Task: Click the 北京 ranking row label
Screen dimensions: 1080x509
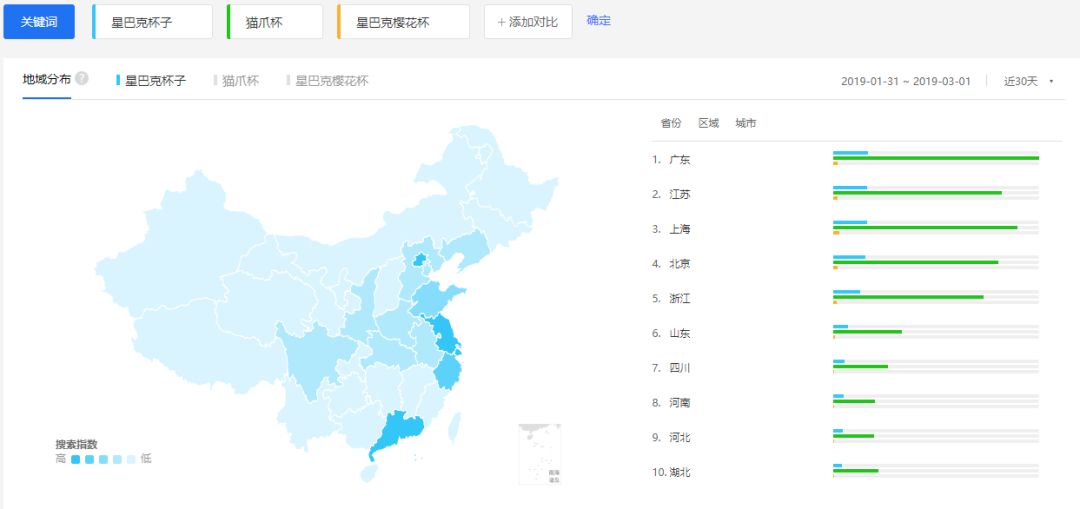Action: 680,264
